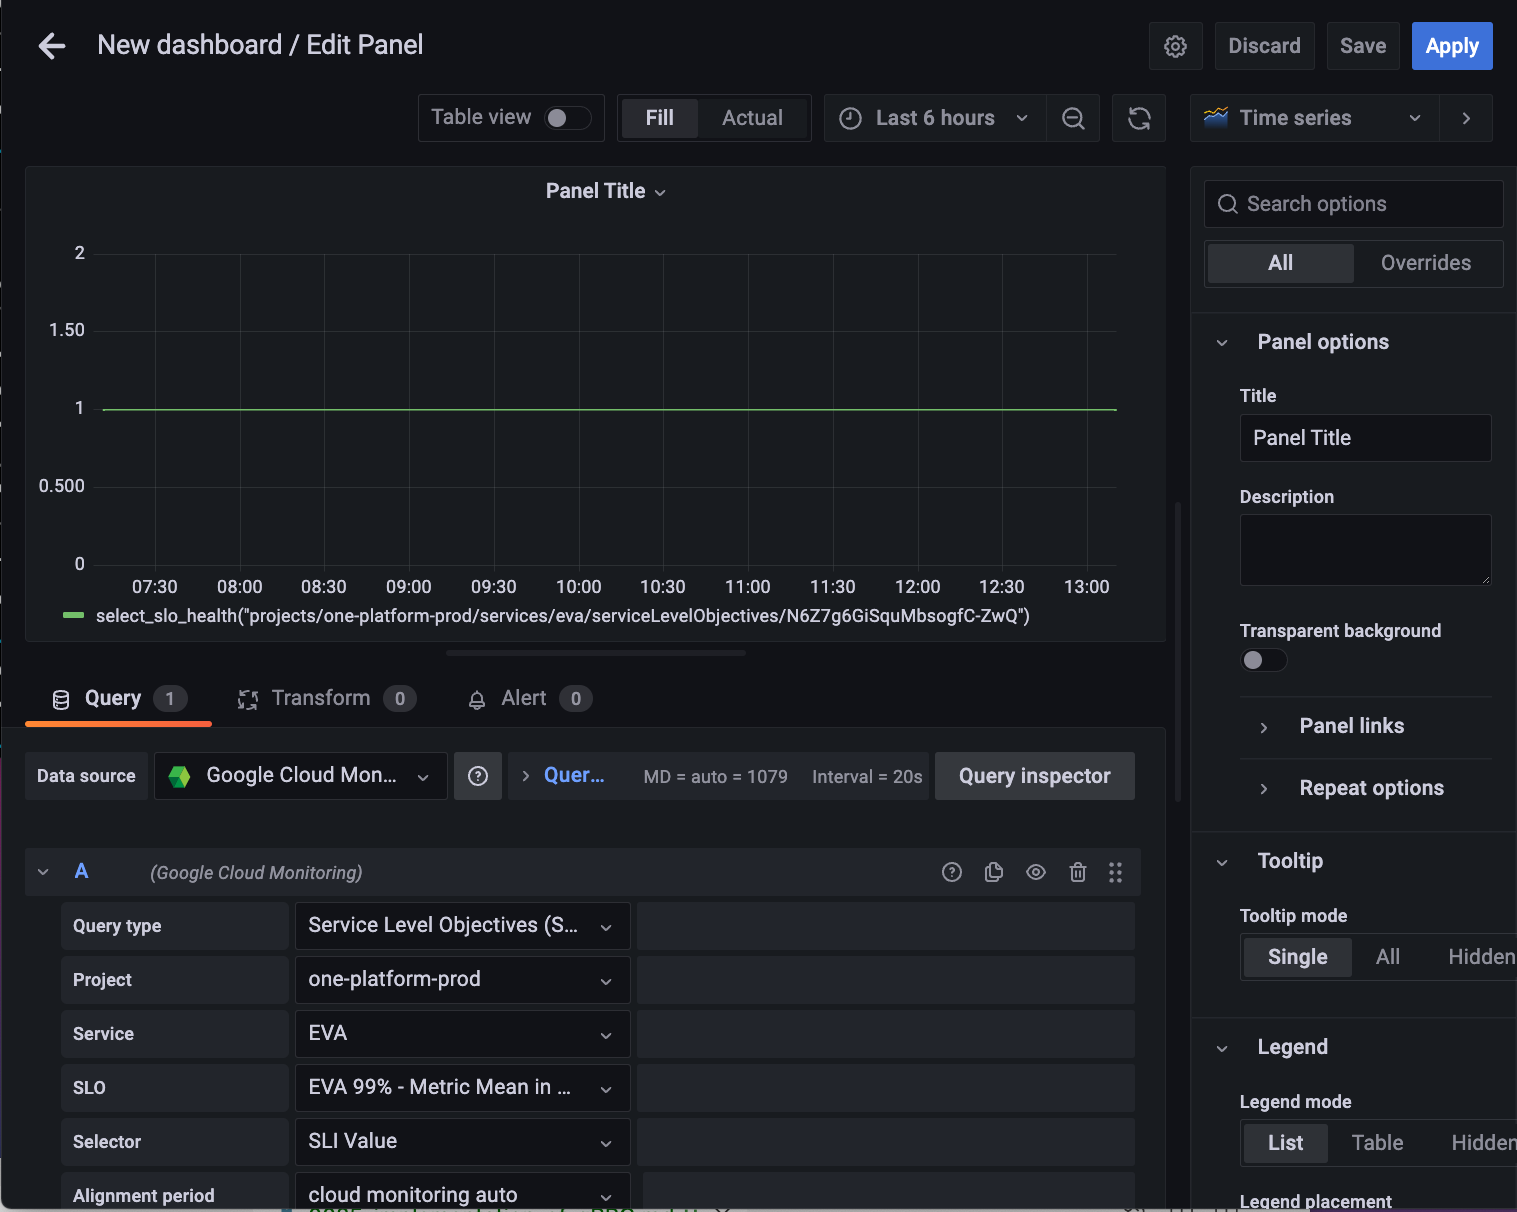
Task: Toggle Table view switch
Action: tap(567, 118)
